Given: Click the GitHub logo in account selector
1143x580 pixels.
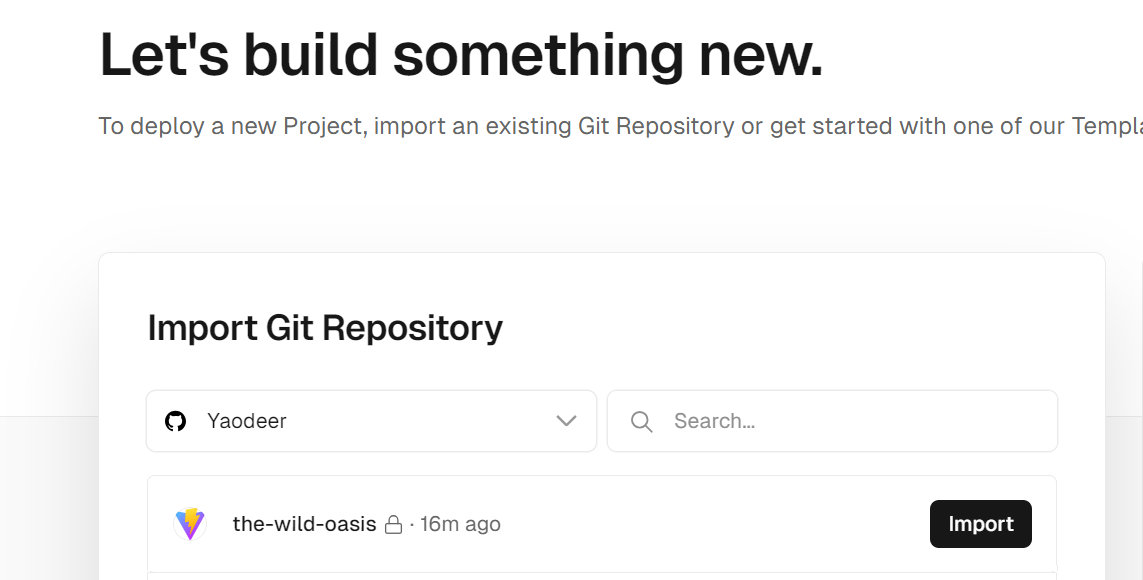Looking at the screenshot, I should 175,421.
